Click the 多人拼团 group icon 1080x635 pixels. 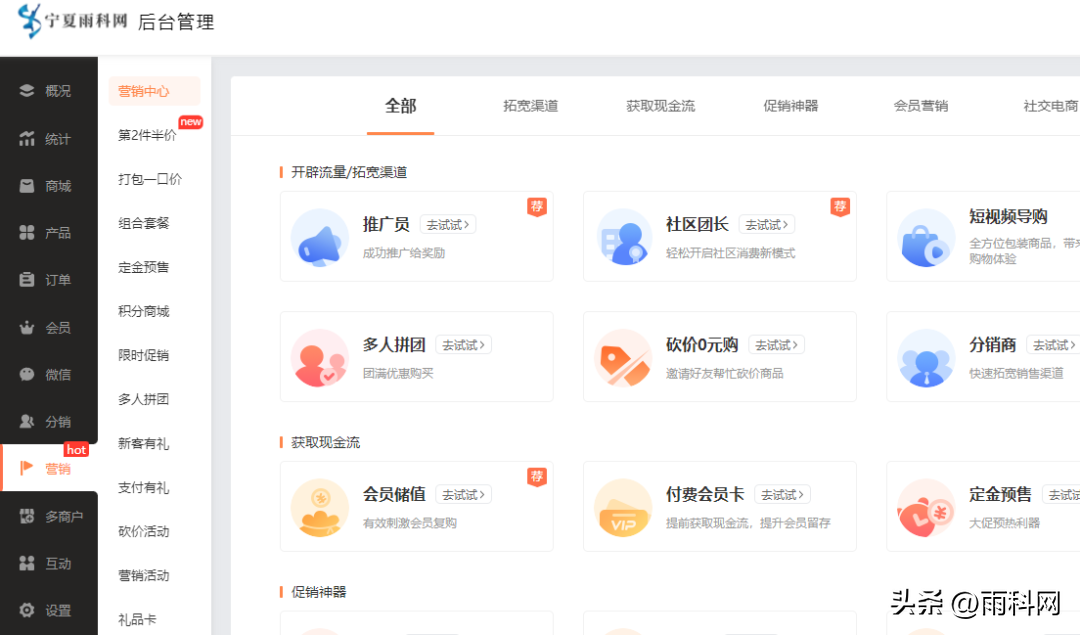click(x=320, y=358)
